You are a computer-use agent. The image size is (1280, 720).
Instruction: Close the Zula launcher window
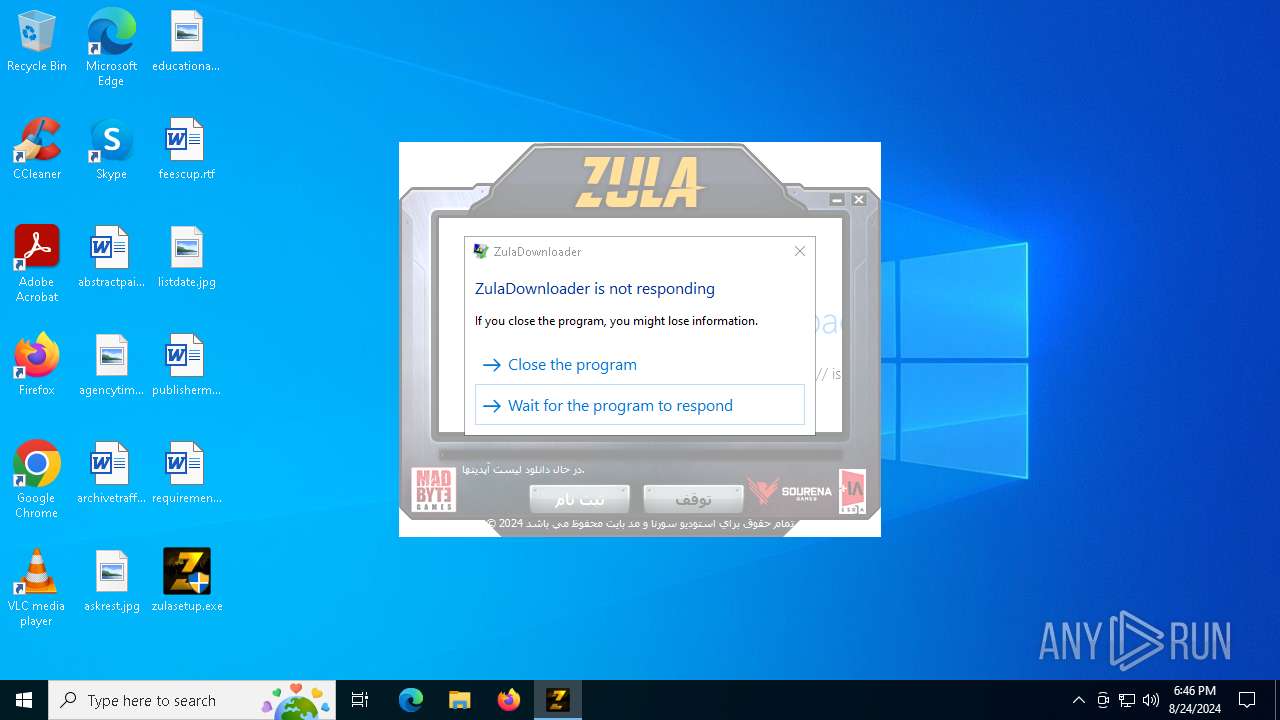[x=858, y=200]
